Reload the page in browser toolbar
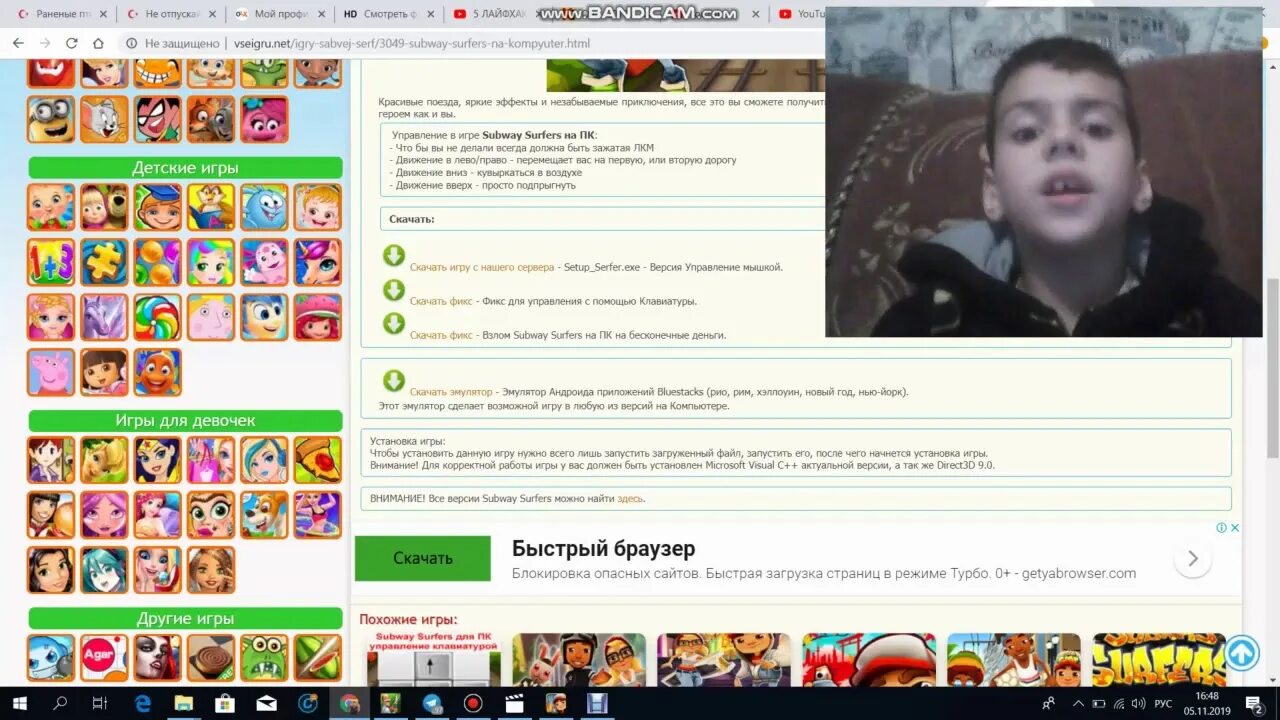This screenshot has width=1280, height=720. click(71, 43)
